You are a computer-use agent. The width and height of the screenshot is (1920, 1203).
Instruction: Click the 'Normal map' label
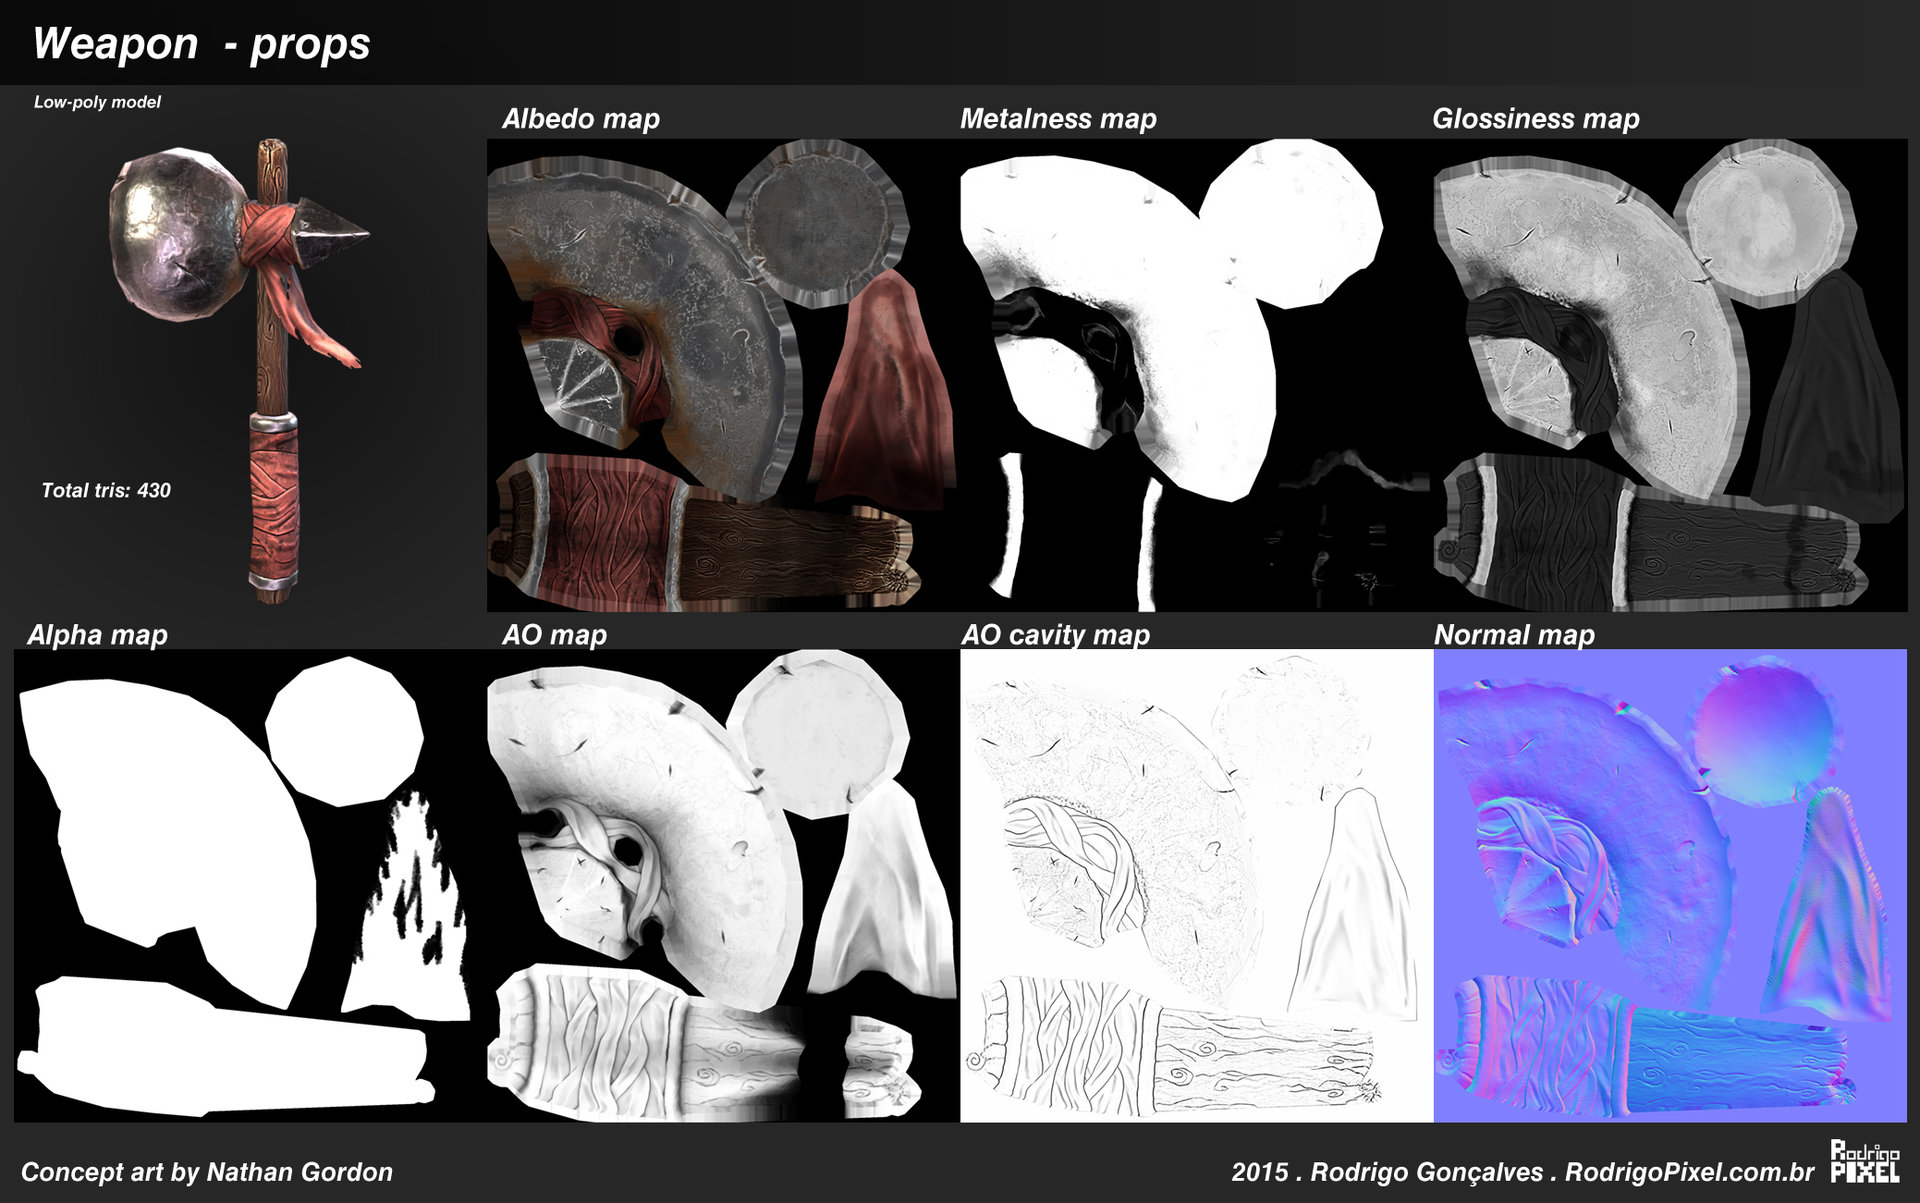[1514, 635]
